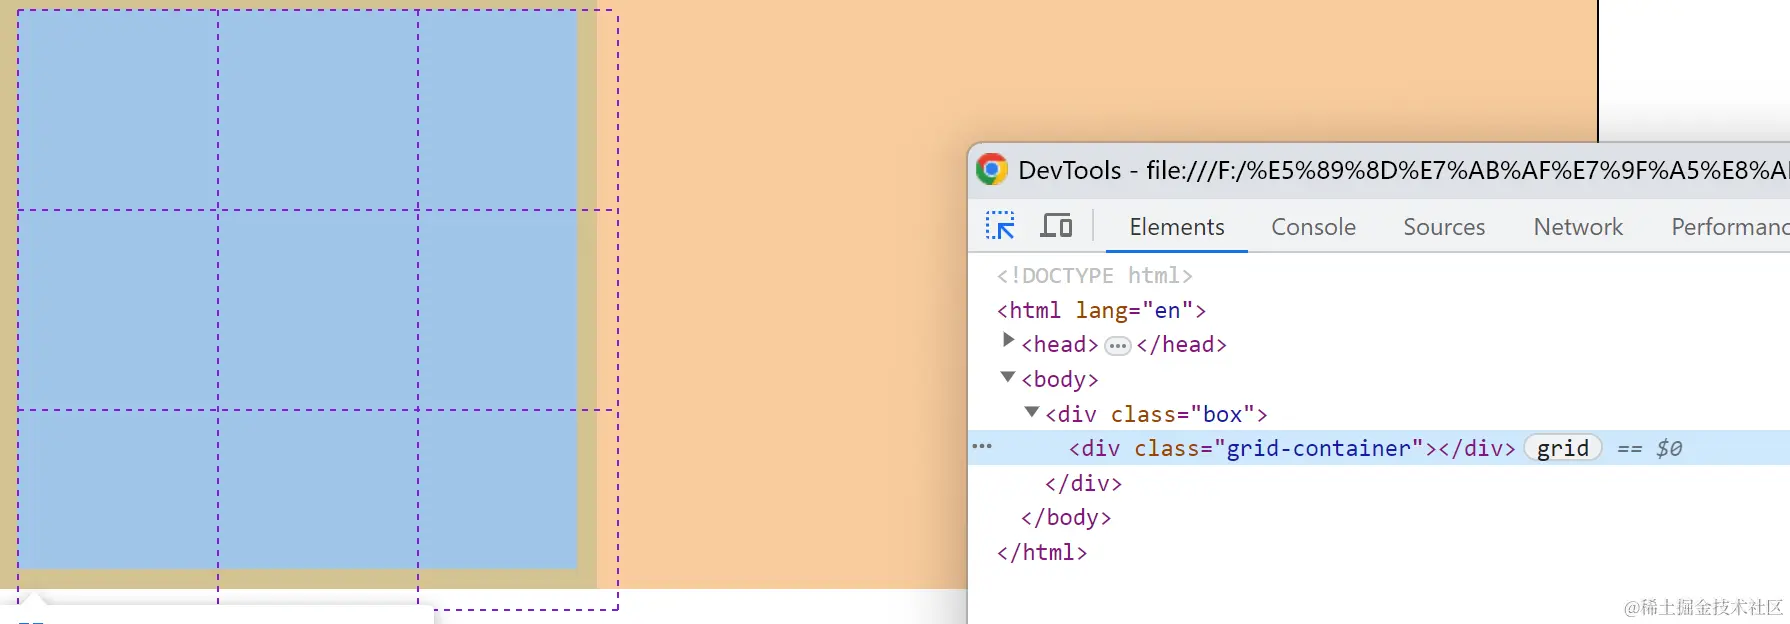Select the closing </div> tag line
Viewport: 1790px width, 624px height.
point(1083,483)
